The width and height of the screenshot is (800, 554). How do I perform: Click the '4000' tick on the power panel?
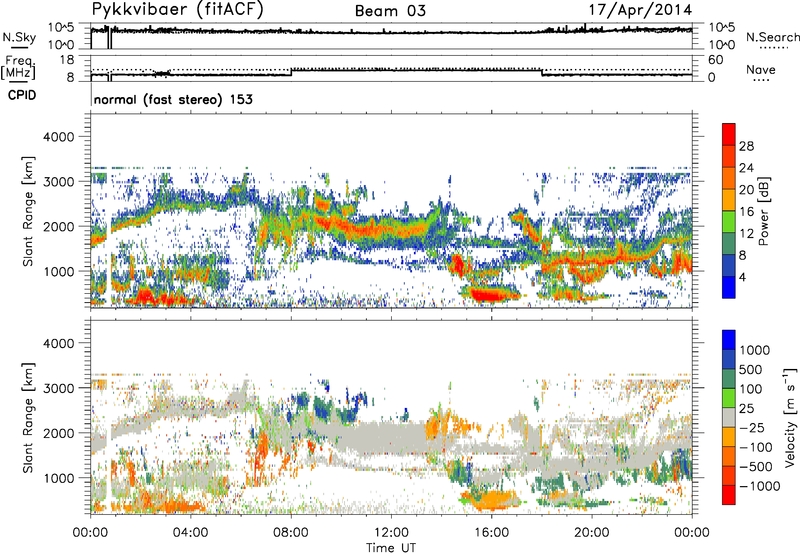click(58, 137)
